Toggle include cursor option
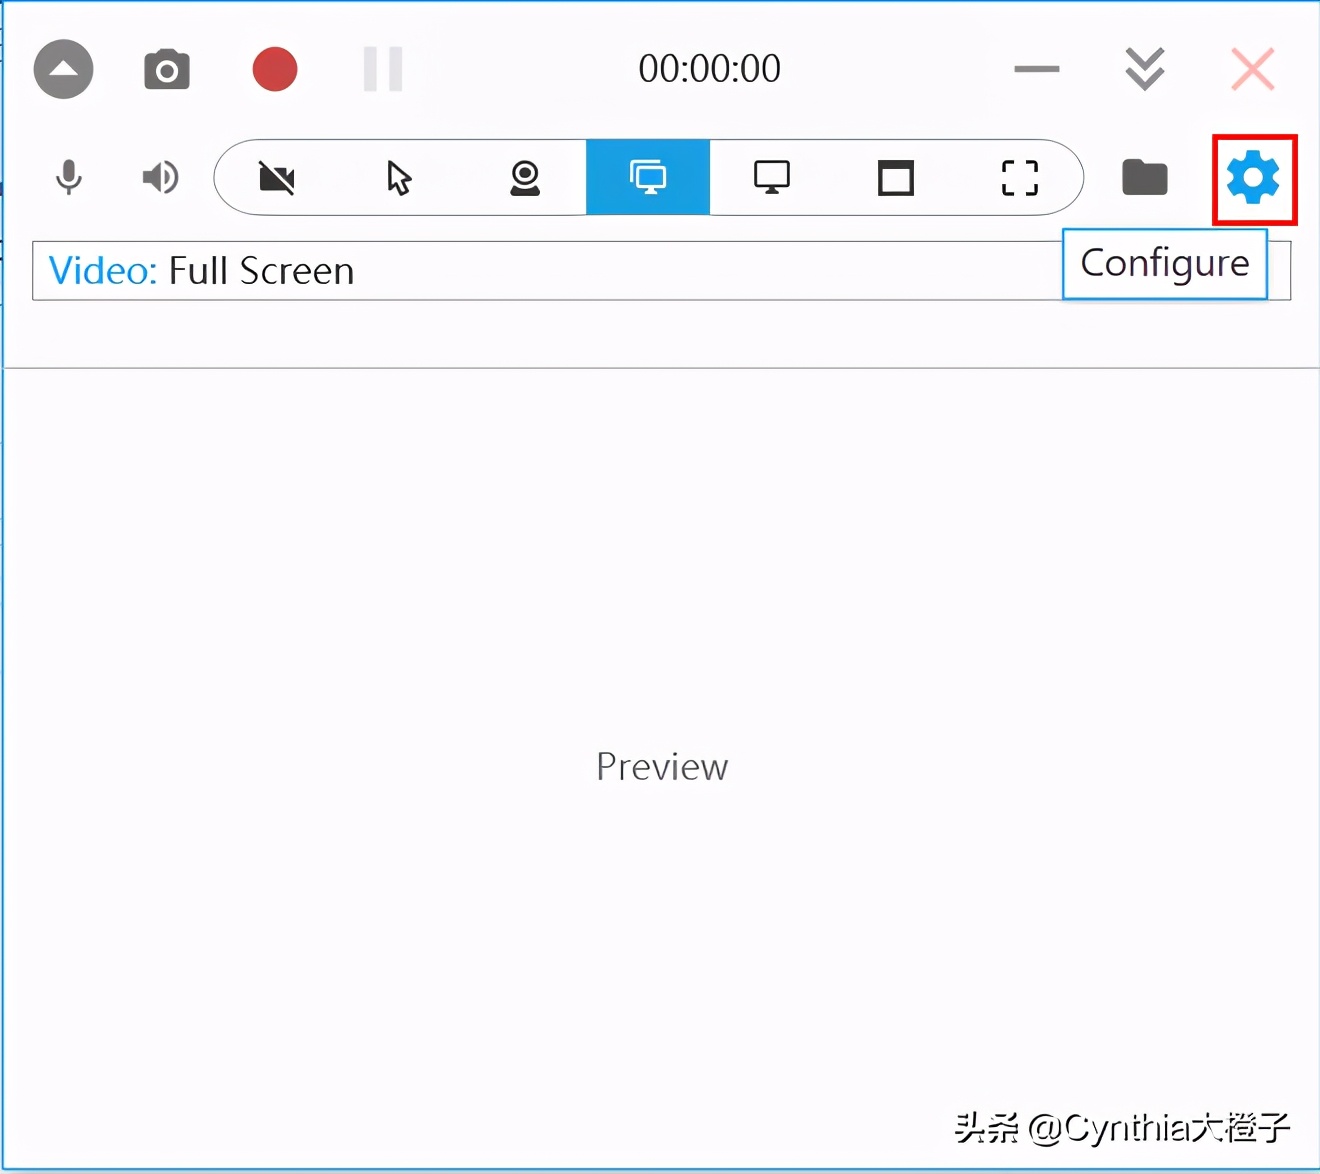 coord(400,178)
